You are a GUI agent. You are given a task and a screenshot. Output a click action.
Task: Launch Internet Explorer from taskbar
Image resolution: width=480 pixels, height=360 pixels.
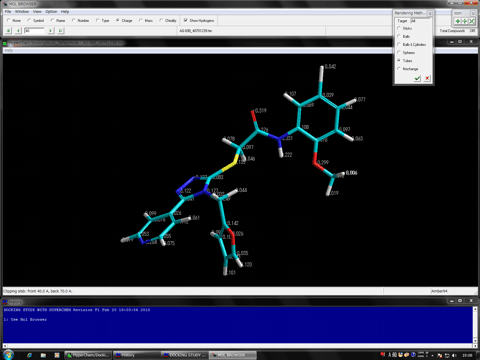(x=29, y=355)
